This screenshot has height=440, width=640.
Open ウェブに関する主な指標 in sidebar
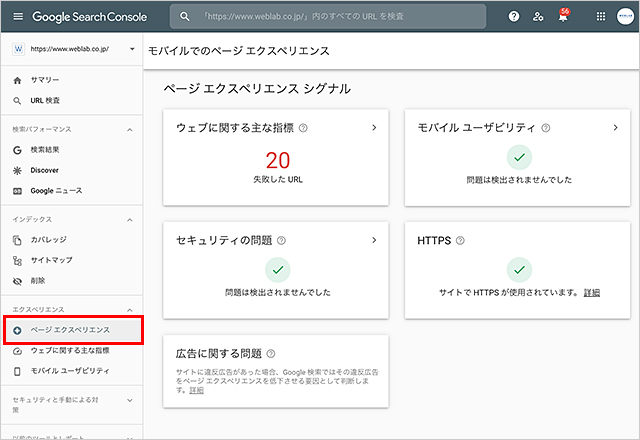pyautogui.click(x=70, y=351)
